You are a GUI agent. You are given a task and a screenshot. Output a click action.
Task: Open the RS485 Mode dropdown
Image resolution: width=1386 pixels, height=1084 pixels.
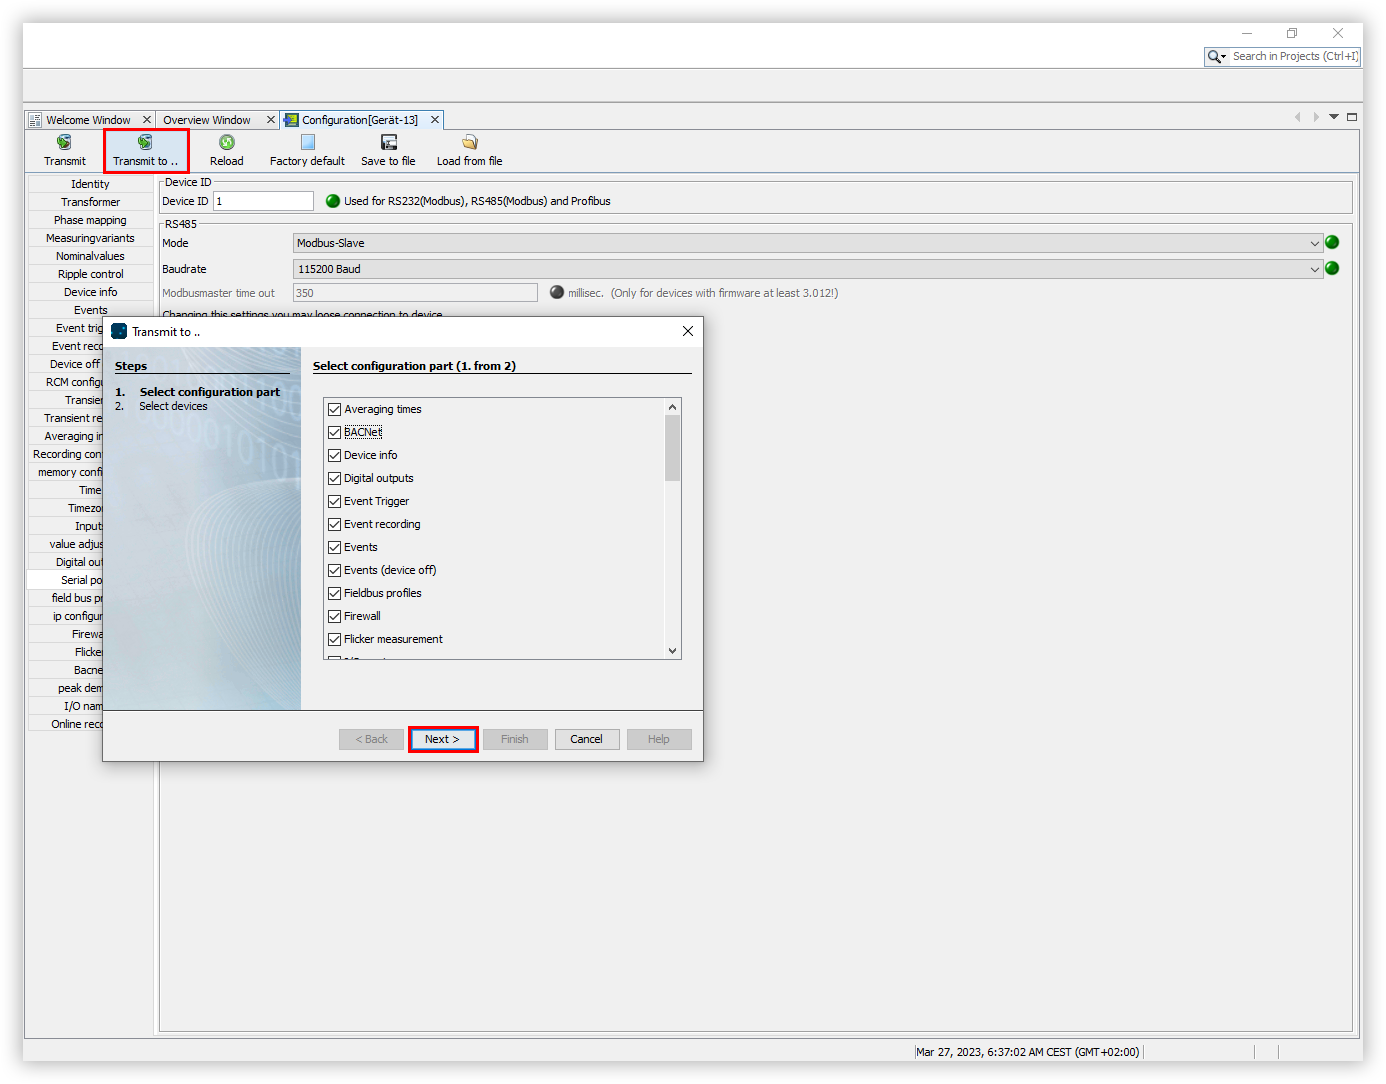point(1316,242)
